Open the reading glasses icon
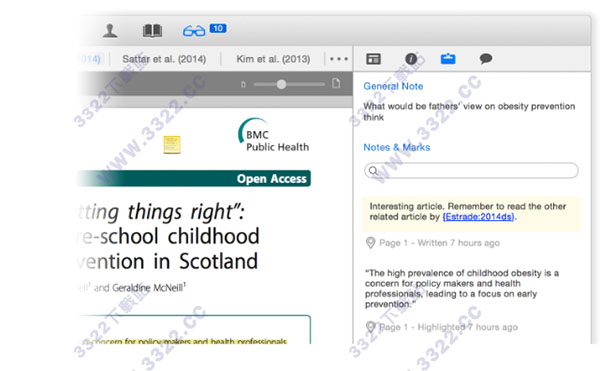Image resolution: width=600 pixels, height=371 pixels. pyautogui.click(x=194, y=31)
